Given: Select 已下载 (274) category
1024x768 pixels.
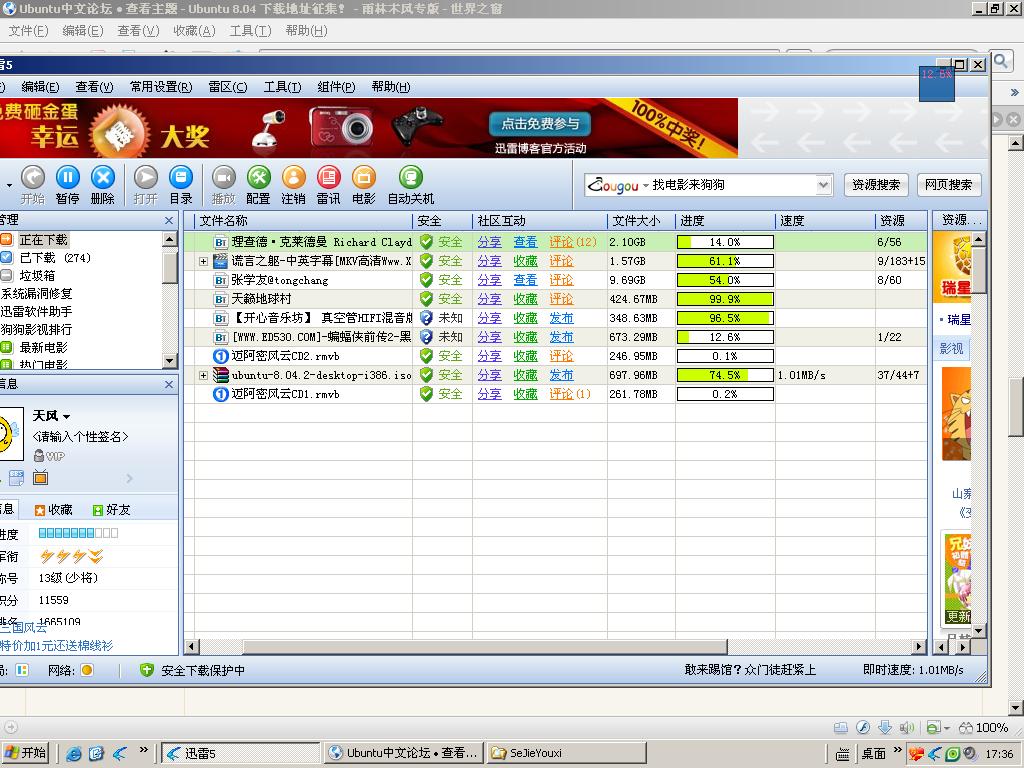Looking at the screenshot, I should click(55, 258).
